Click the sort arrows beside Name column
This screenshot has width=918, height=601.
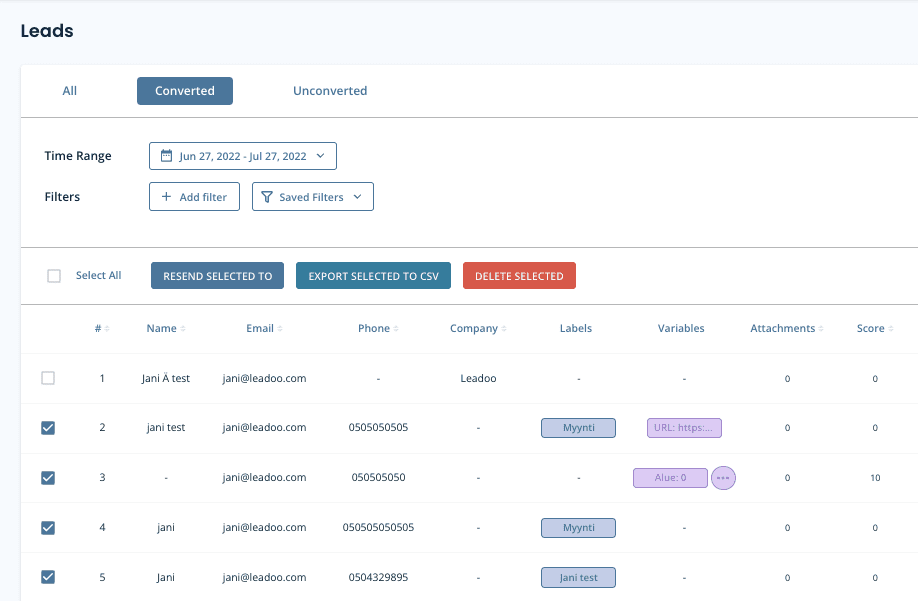coord(184,328)
